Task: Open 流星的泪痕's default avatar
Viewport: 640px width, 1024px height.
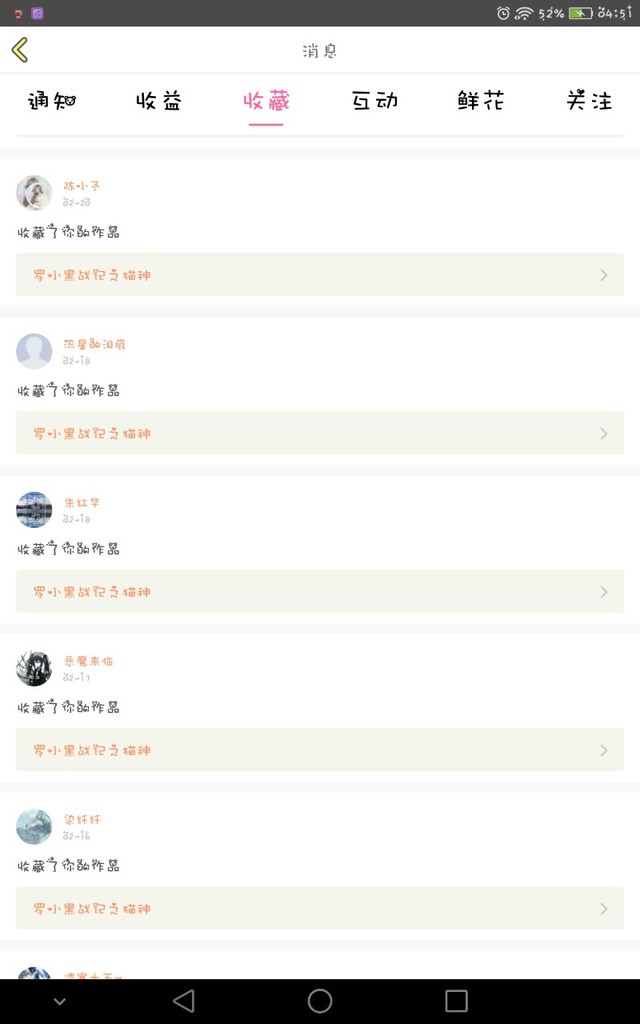Action: click(34, 351)
